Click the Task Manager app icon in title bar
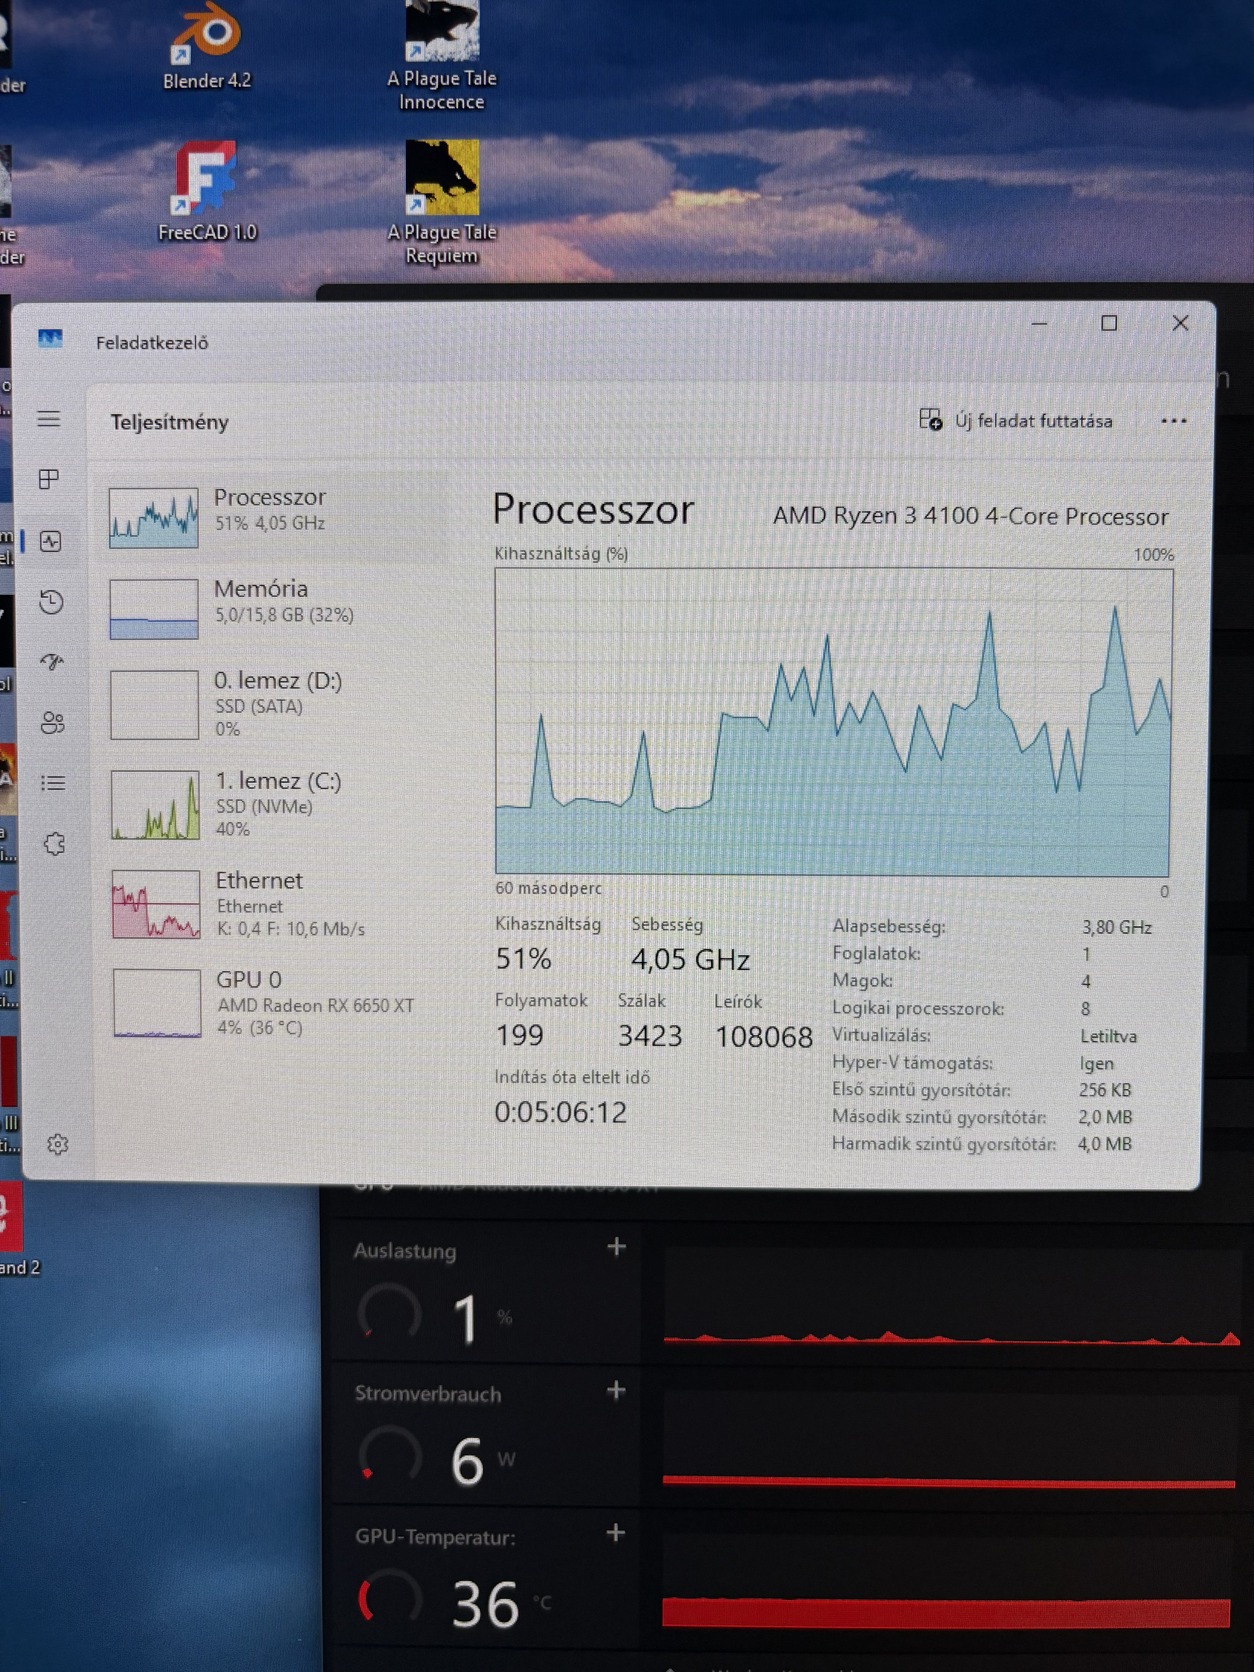This screenshot has width=1254, height=1672. [50, 339]
